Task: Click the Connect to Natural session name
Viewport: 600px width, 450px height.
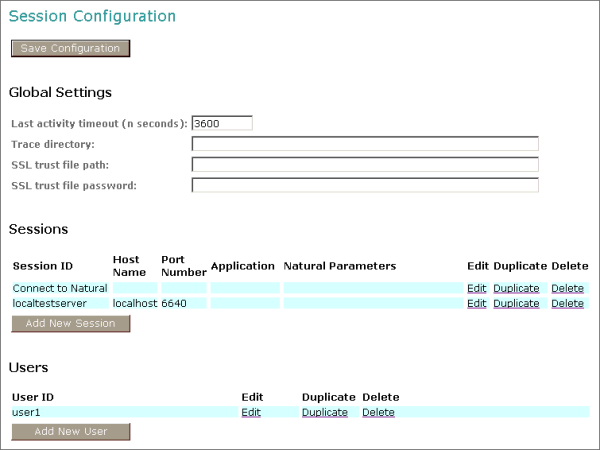Action: click(59, 288)
